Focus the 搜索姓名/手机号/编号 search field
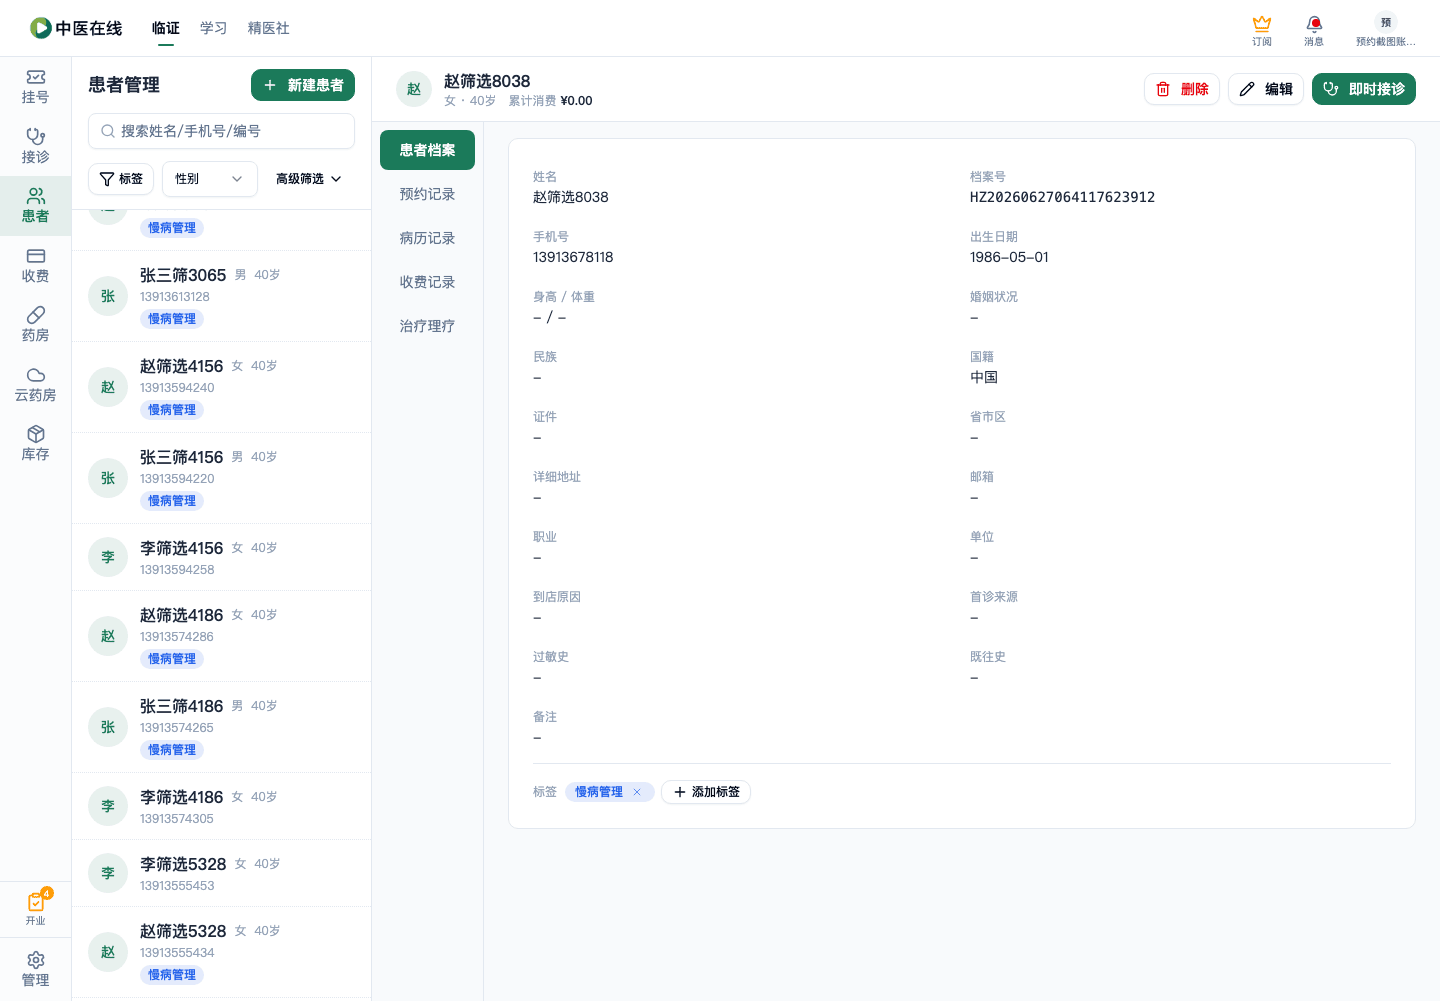This screenshot has width=1440, height=1001. click(221, 131)
